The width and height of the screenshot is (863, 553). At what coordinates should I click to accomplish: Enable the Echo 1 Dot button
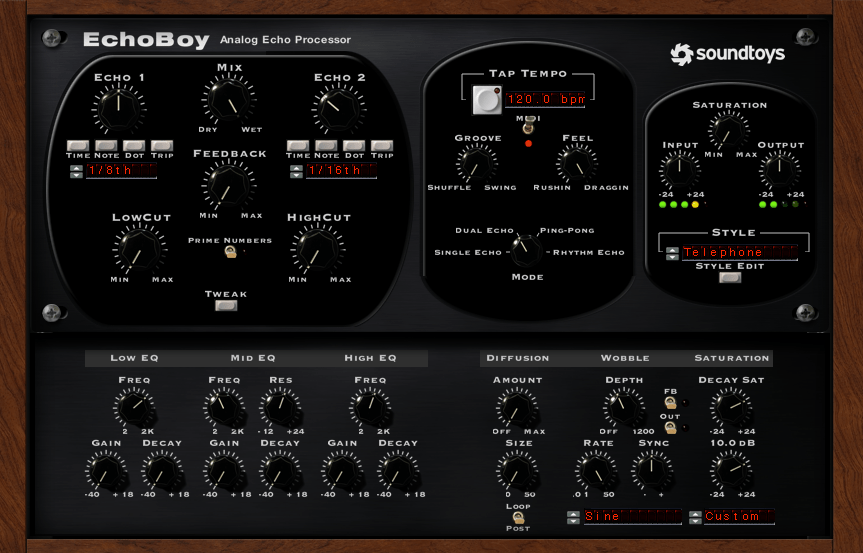pyautogui.click(x=134, y=146)
